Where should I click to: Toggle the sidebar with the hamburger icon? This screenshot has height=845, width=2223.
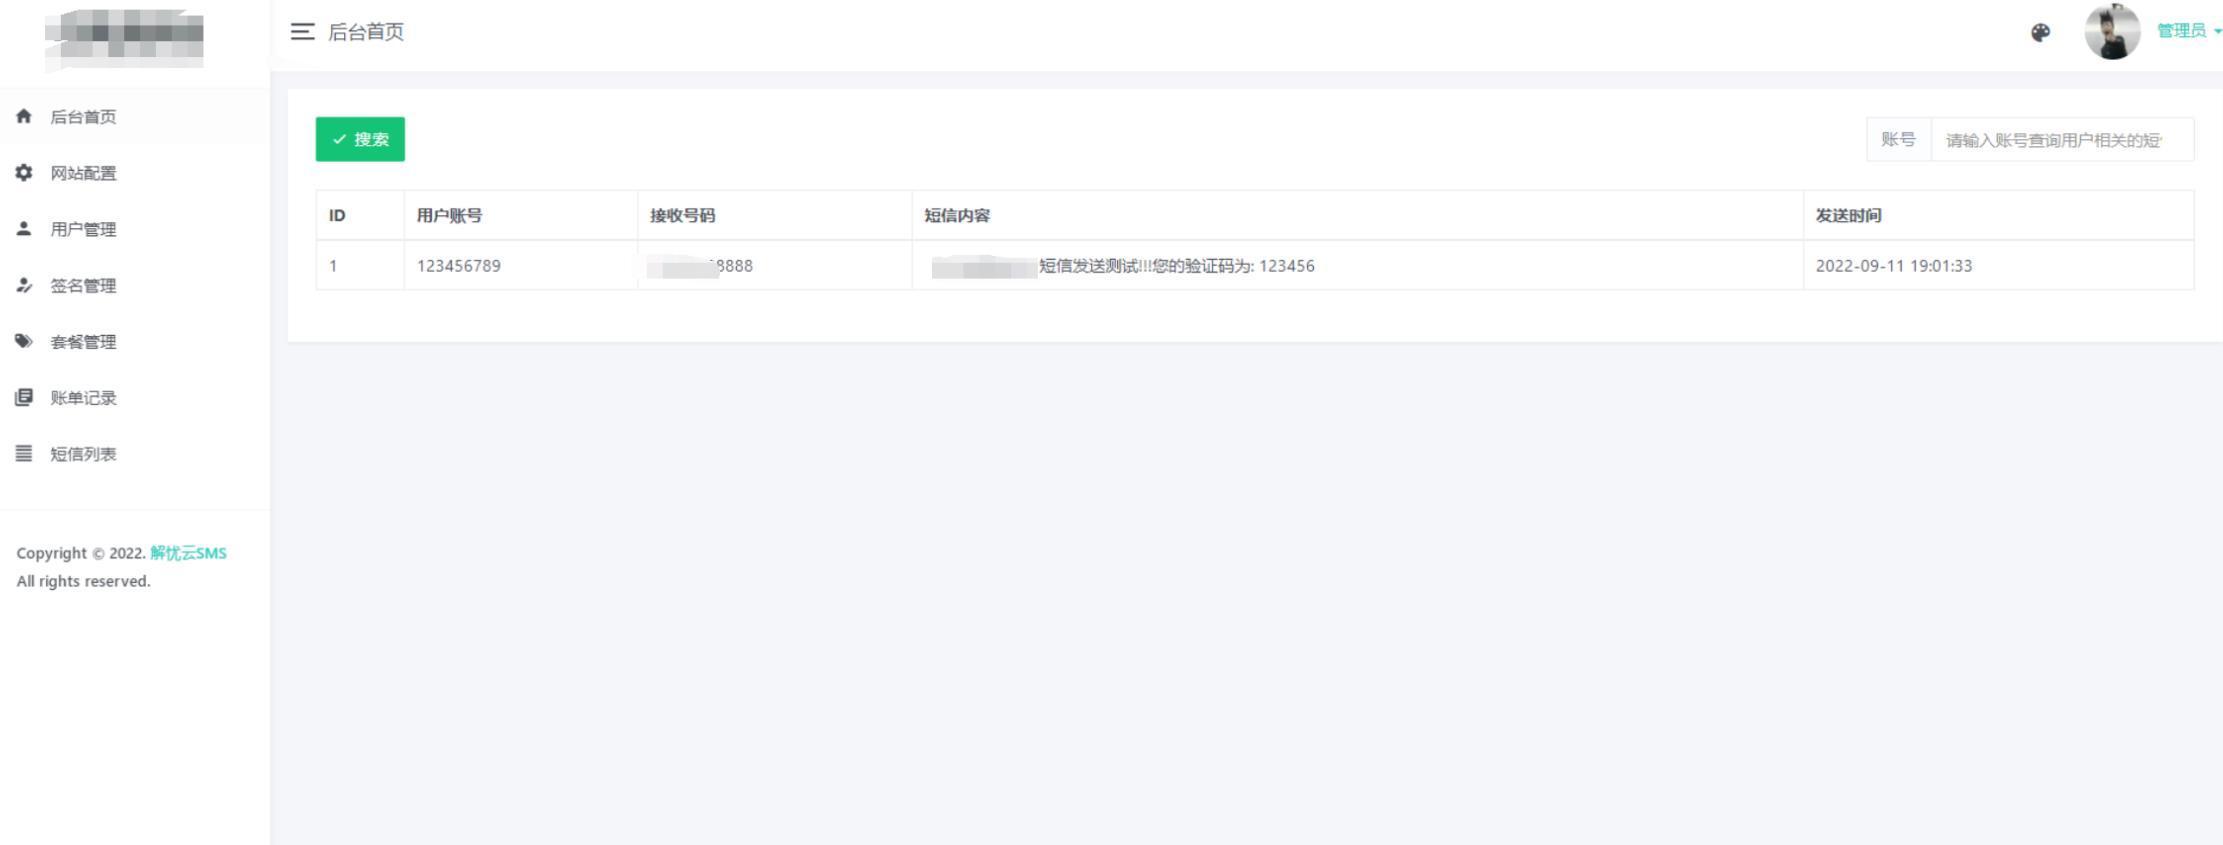pos(302,32)
